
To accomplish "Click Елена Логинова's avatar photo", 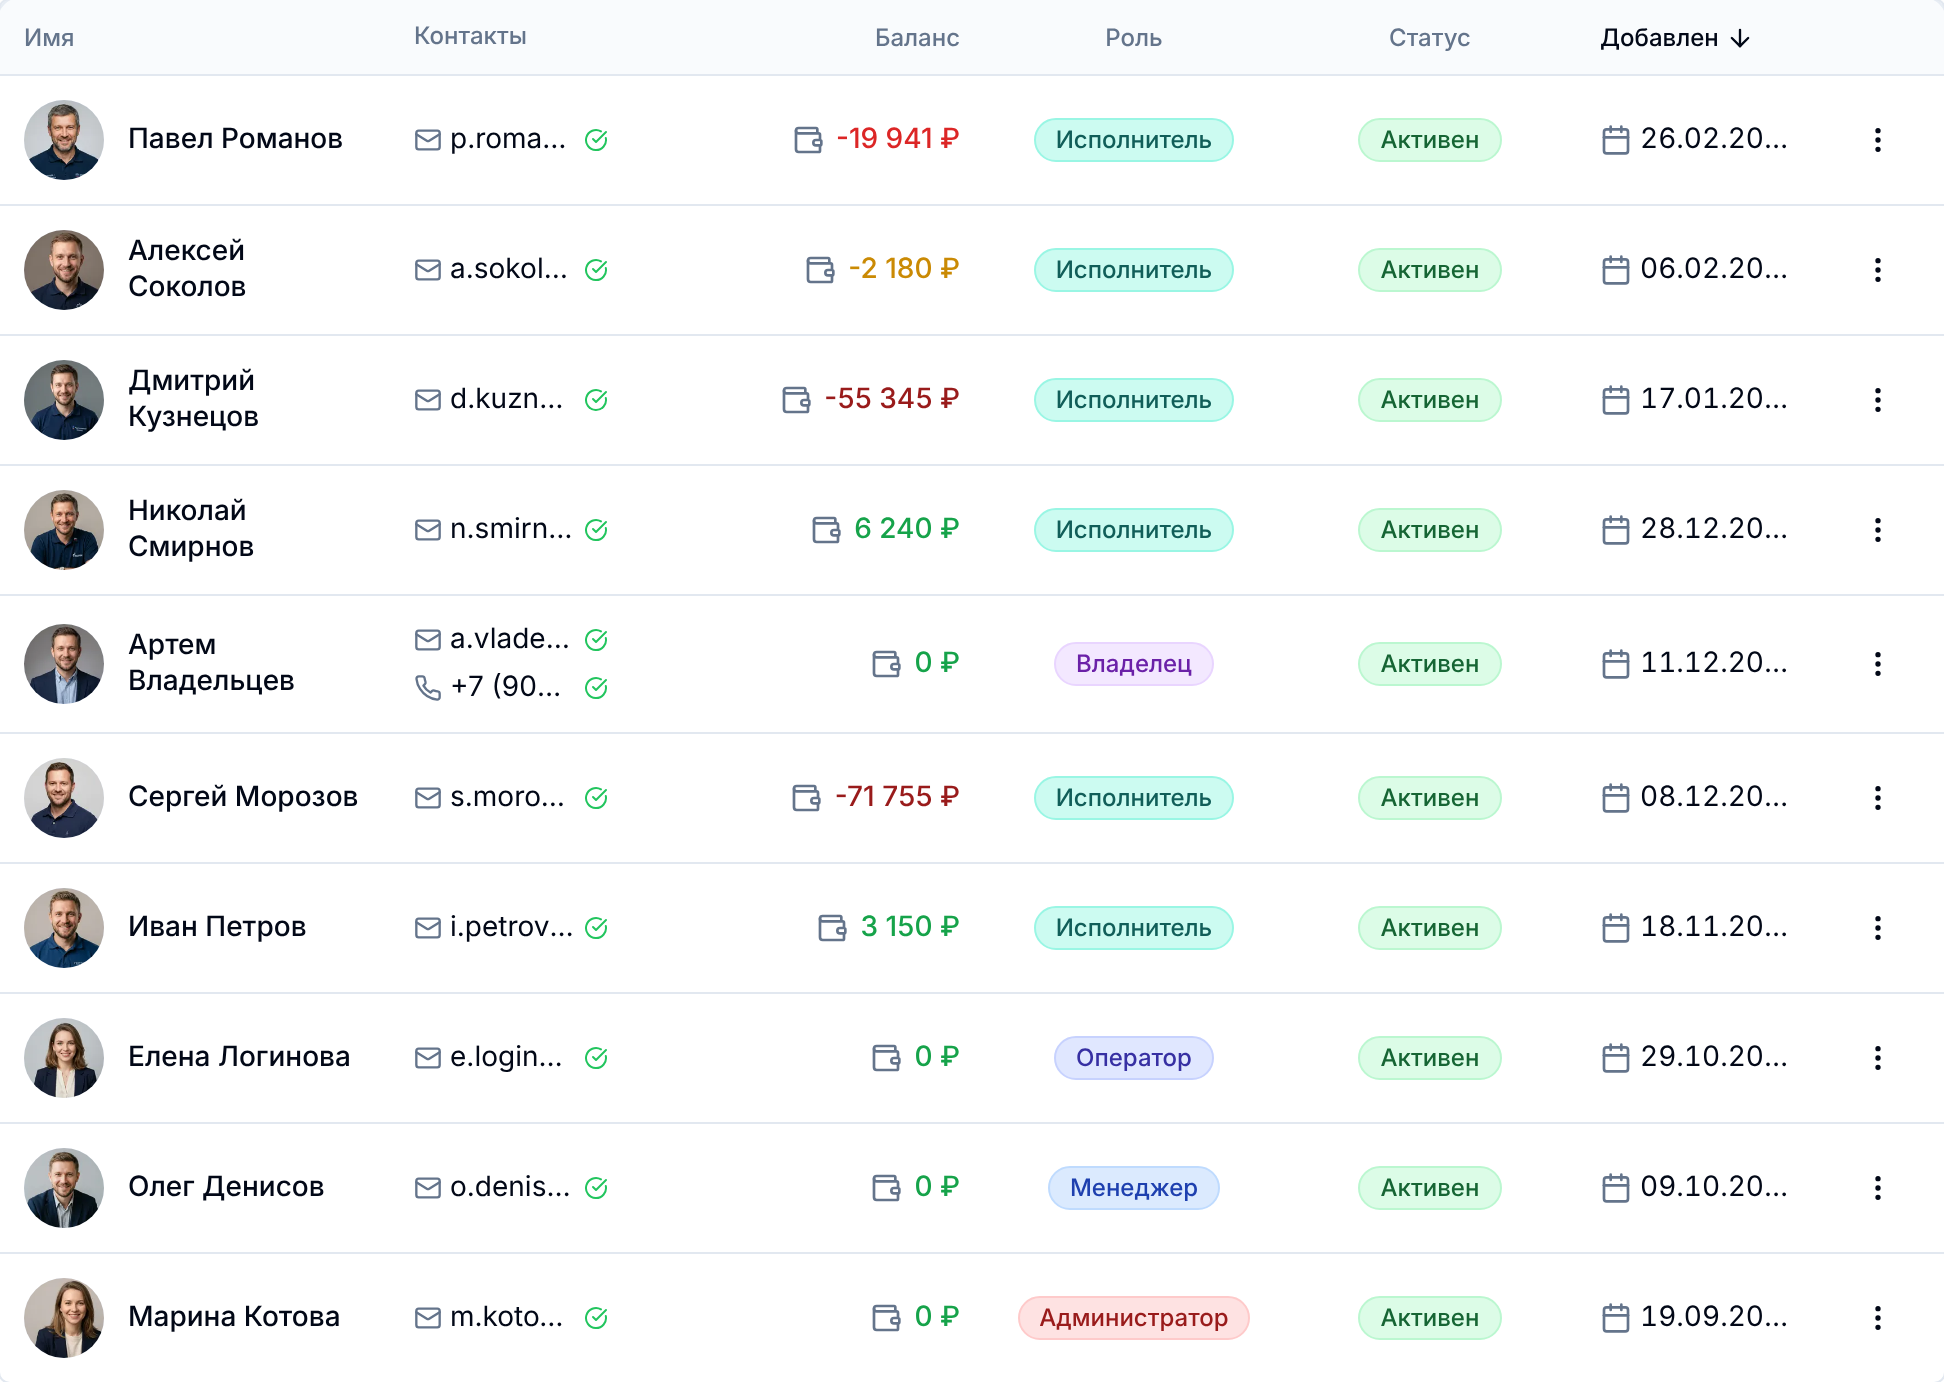I will 64,1058.
